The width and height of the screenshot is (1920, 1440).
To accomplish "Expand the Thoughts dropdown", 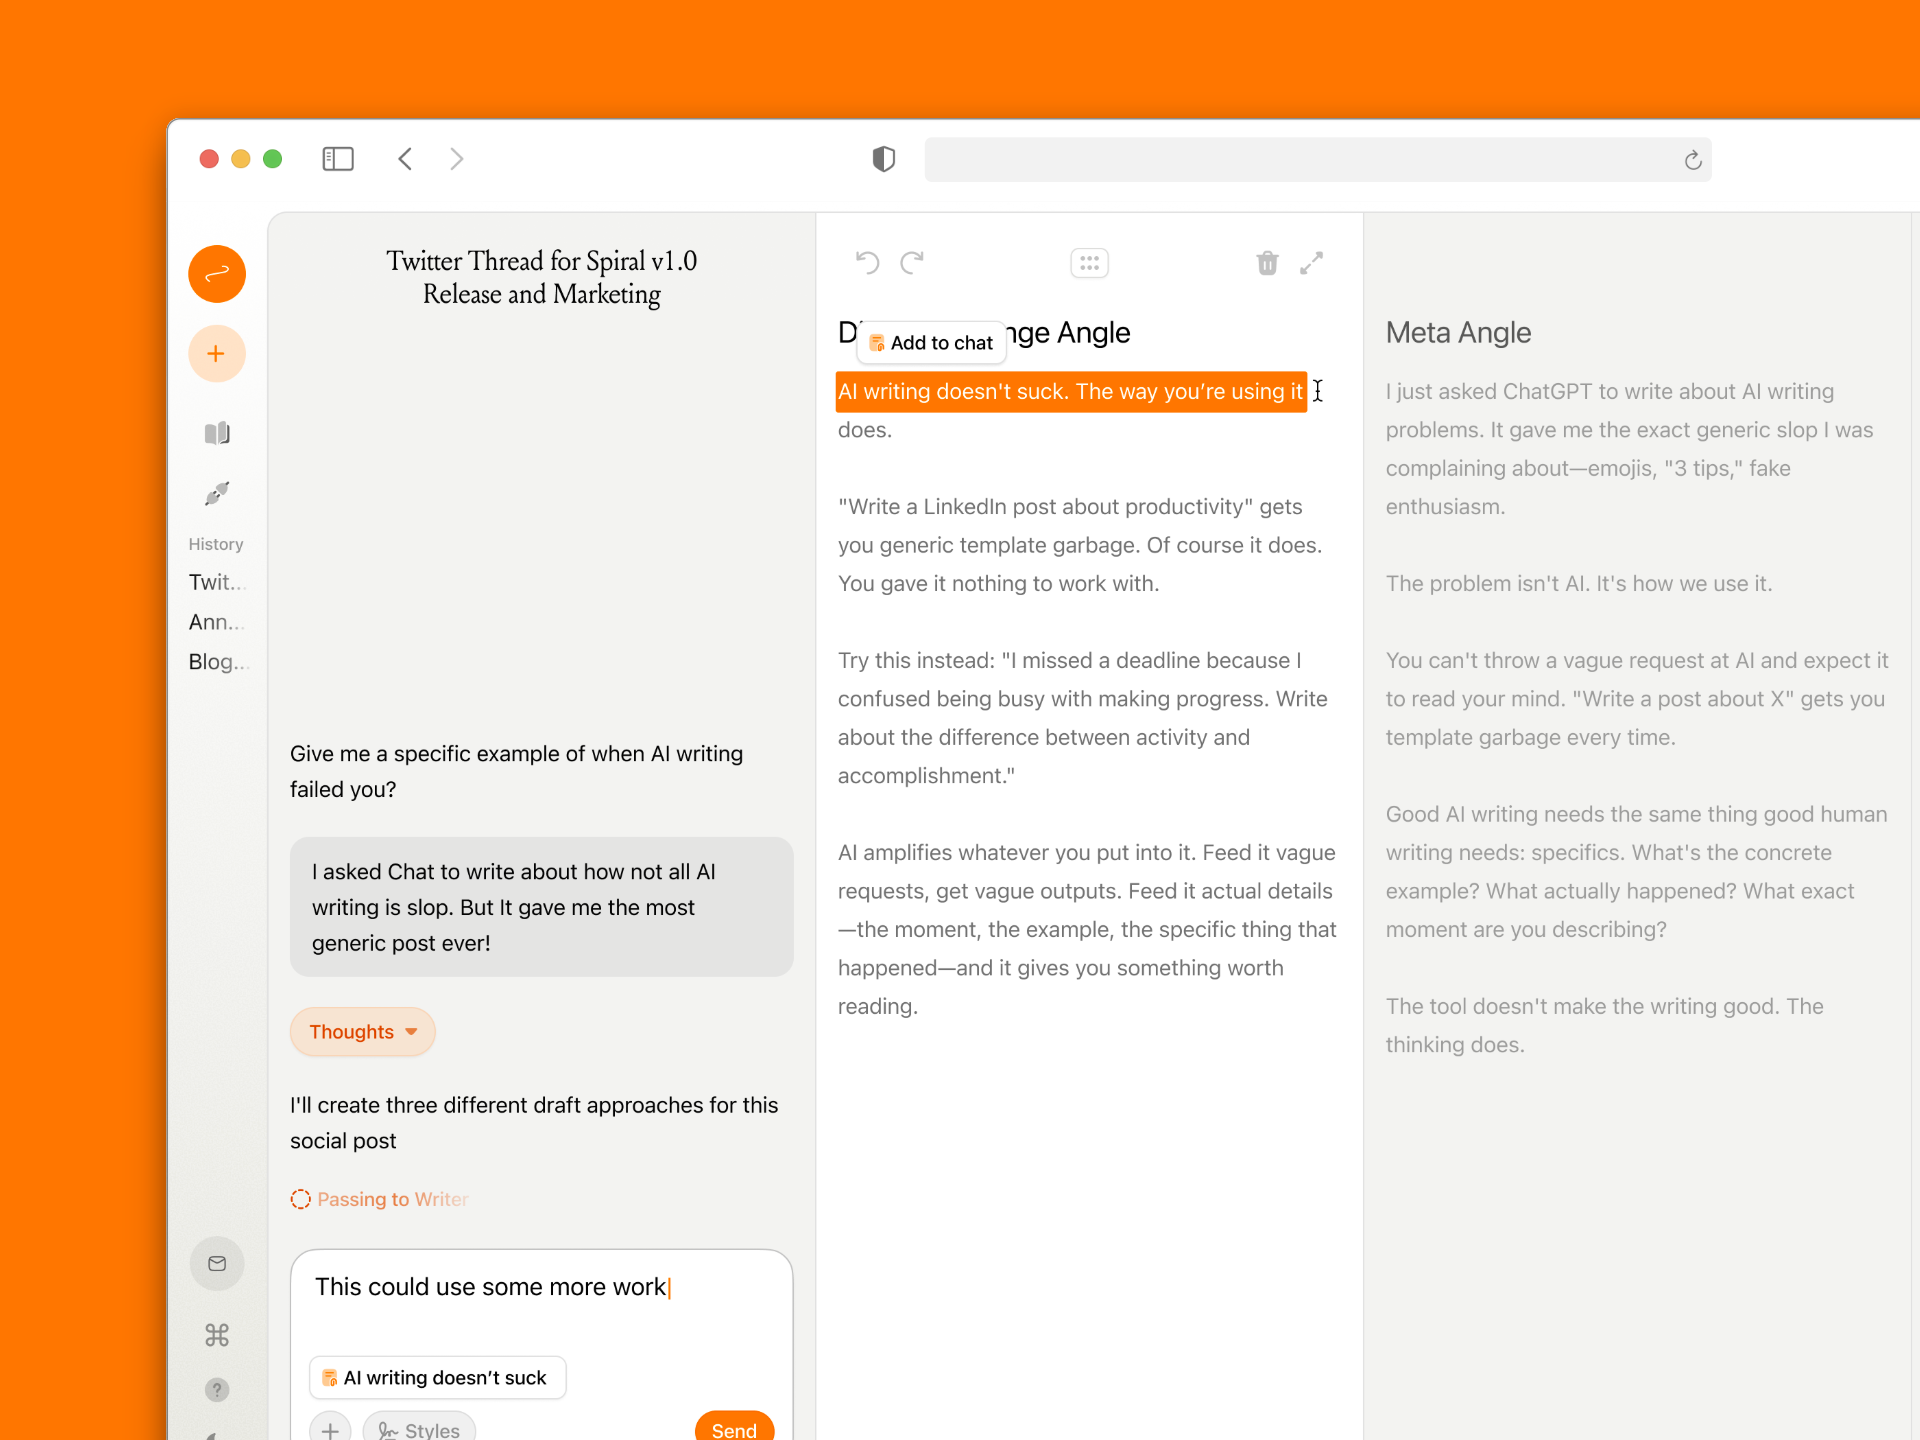I will click(362, 1032).
